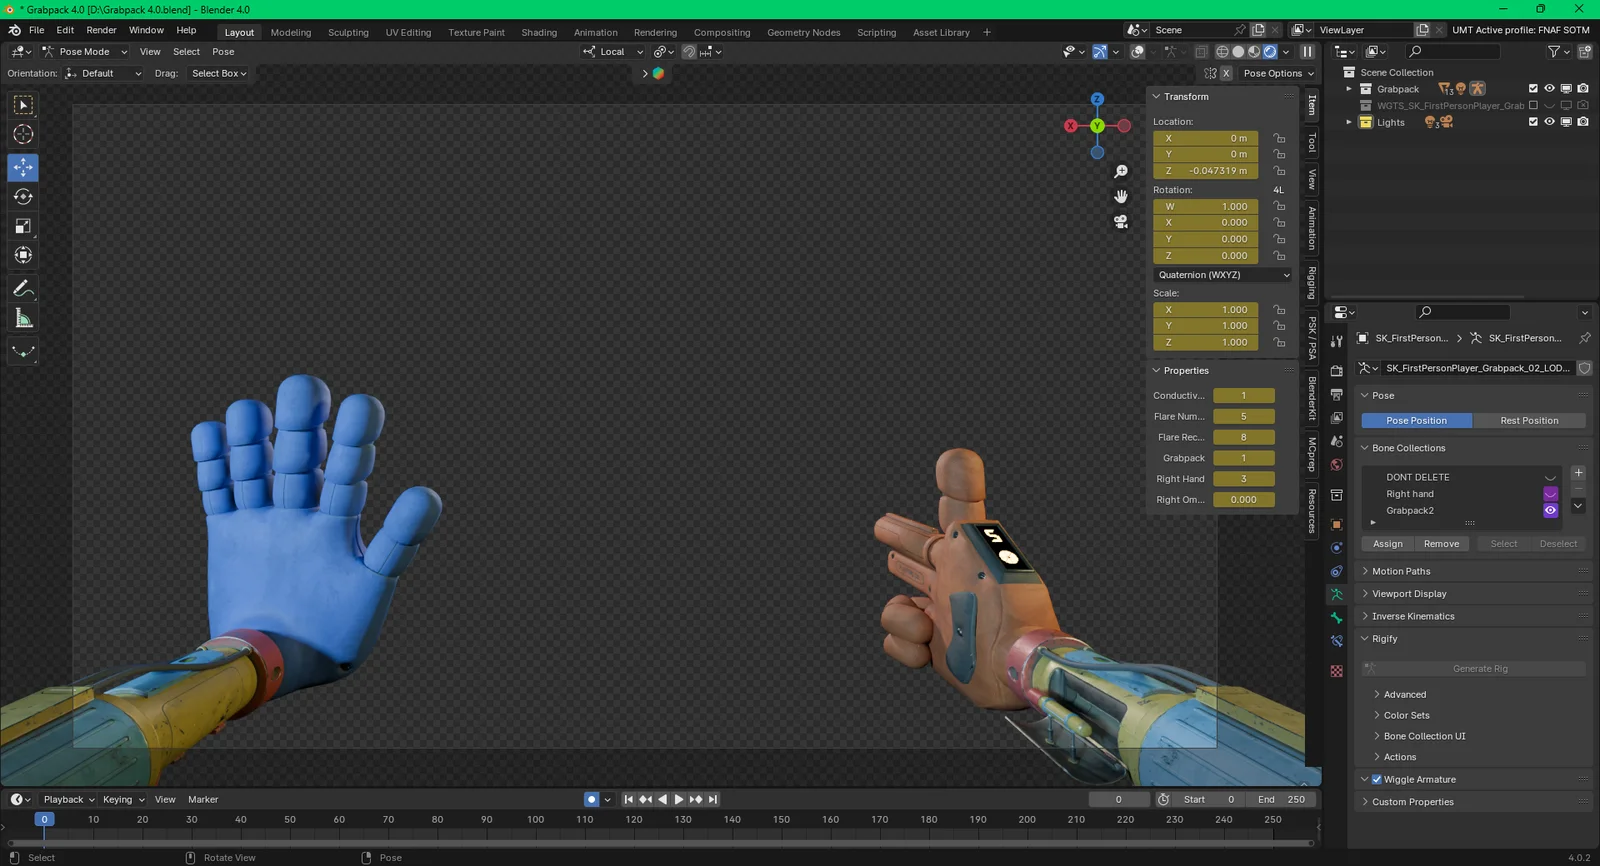Click the Rest Position button
The image size is (1600, 866).
[x=1529, y=421]
